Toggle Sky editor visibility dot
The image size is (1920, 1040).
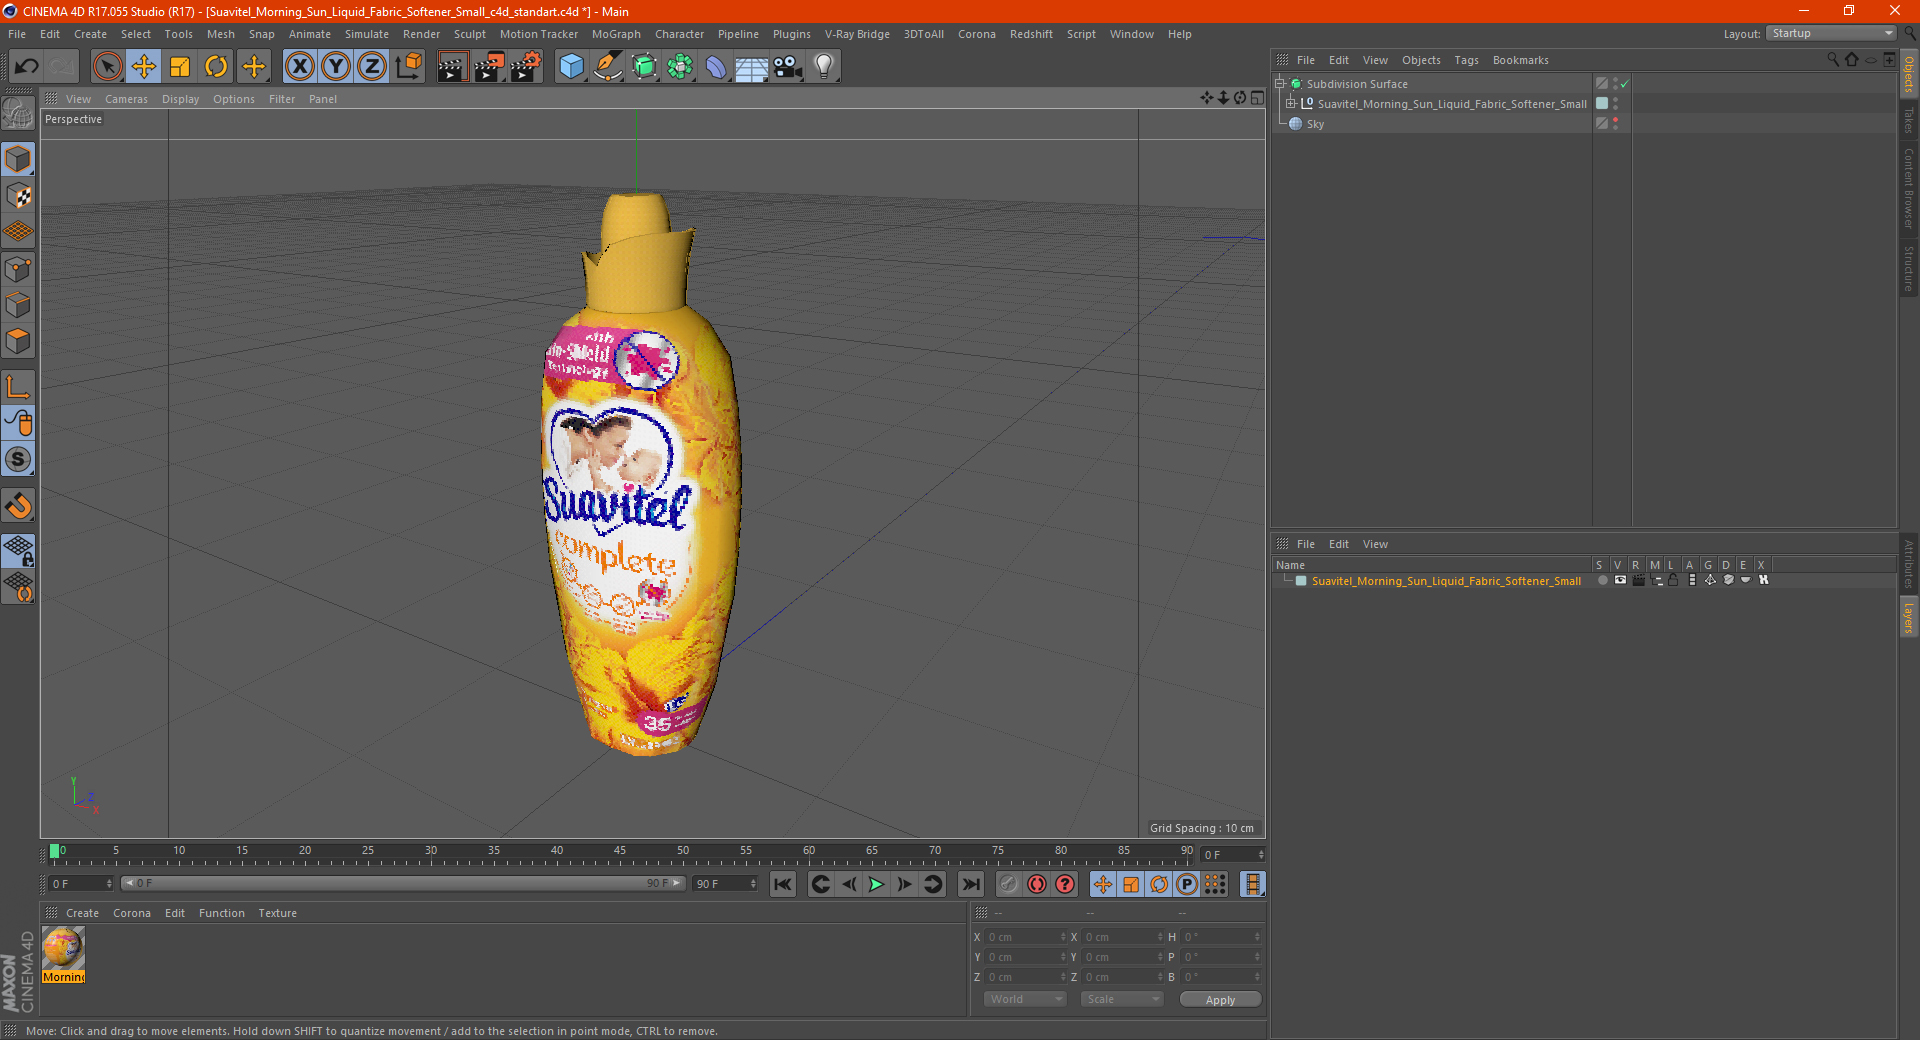[x=1615, y=120]
